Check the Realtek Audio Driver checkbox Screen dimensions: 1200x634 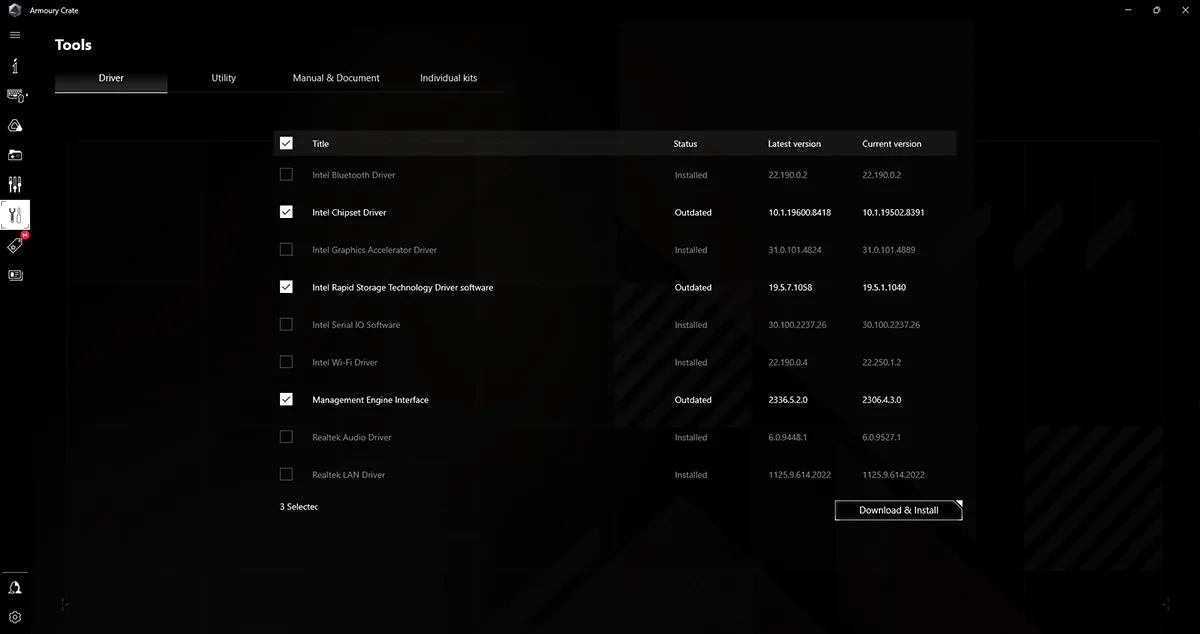(x=286, y=437)
